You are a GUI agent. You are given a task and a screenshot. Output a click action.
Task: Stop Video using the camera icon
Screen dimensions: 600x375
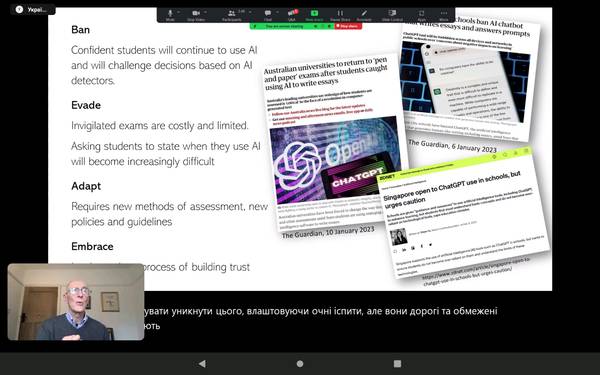tap(196, 15)
